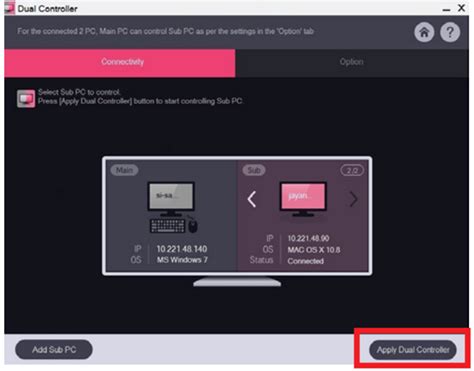Viewport: 474px width, 371px height.
Task: Click the MAC OS X 10.8 text
Action: click(314, 250)
